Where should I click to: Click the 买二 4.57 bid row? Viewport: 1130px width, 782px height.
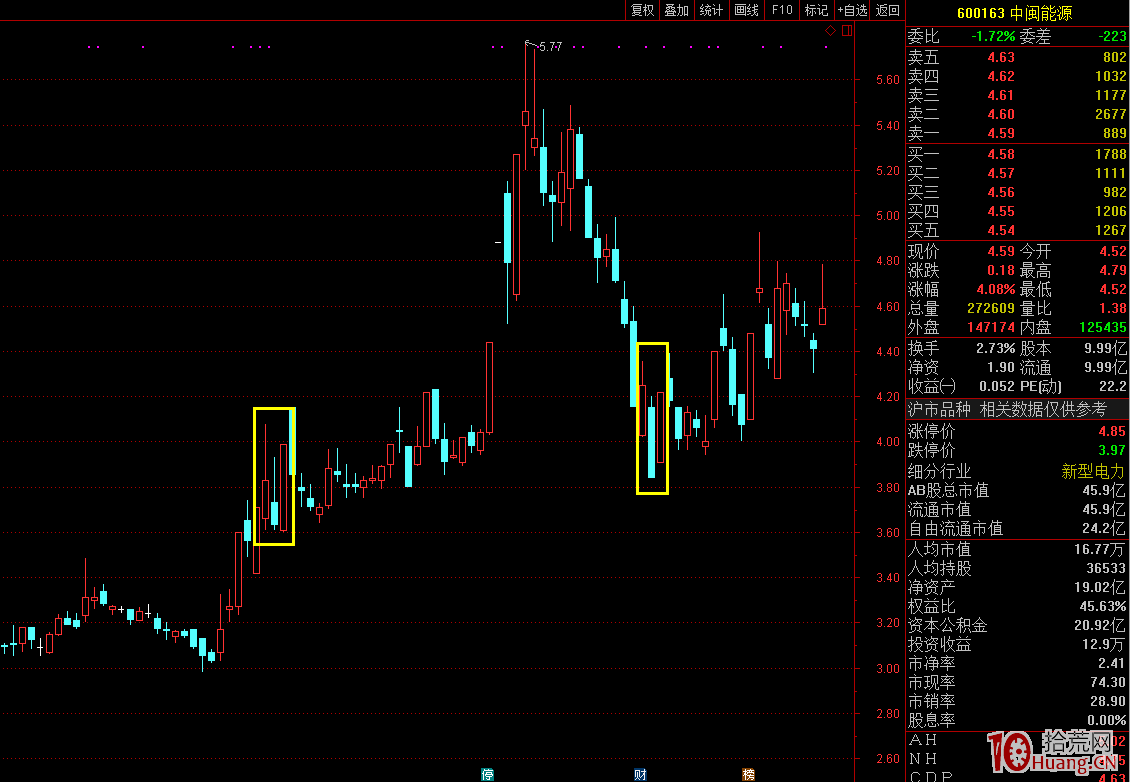pos(1017,173)
